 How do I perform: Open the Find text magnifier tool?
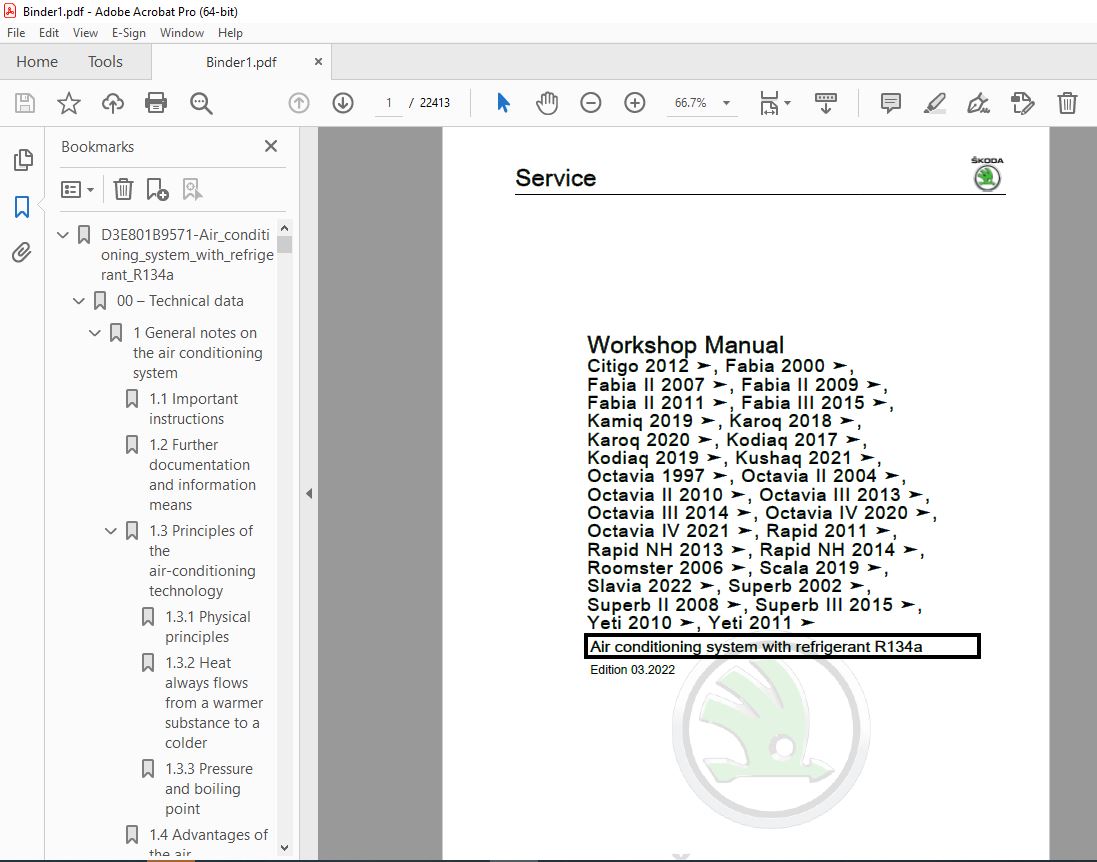201,103
